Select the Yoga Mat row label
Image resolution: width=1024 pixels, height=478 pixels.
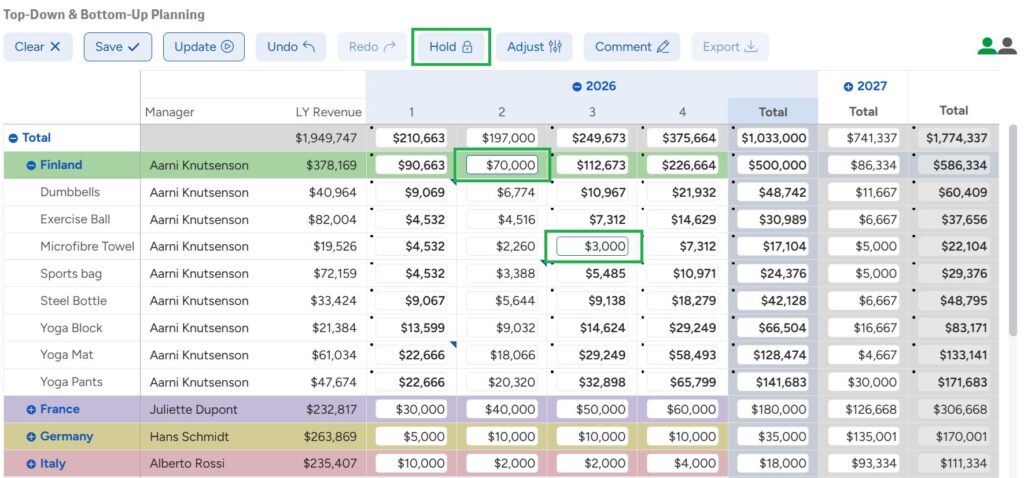coord(67,355)
